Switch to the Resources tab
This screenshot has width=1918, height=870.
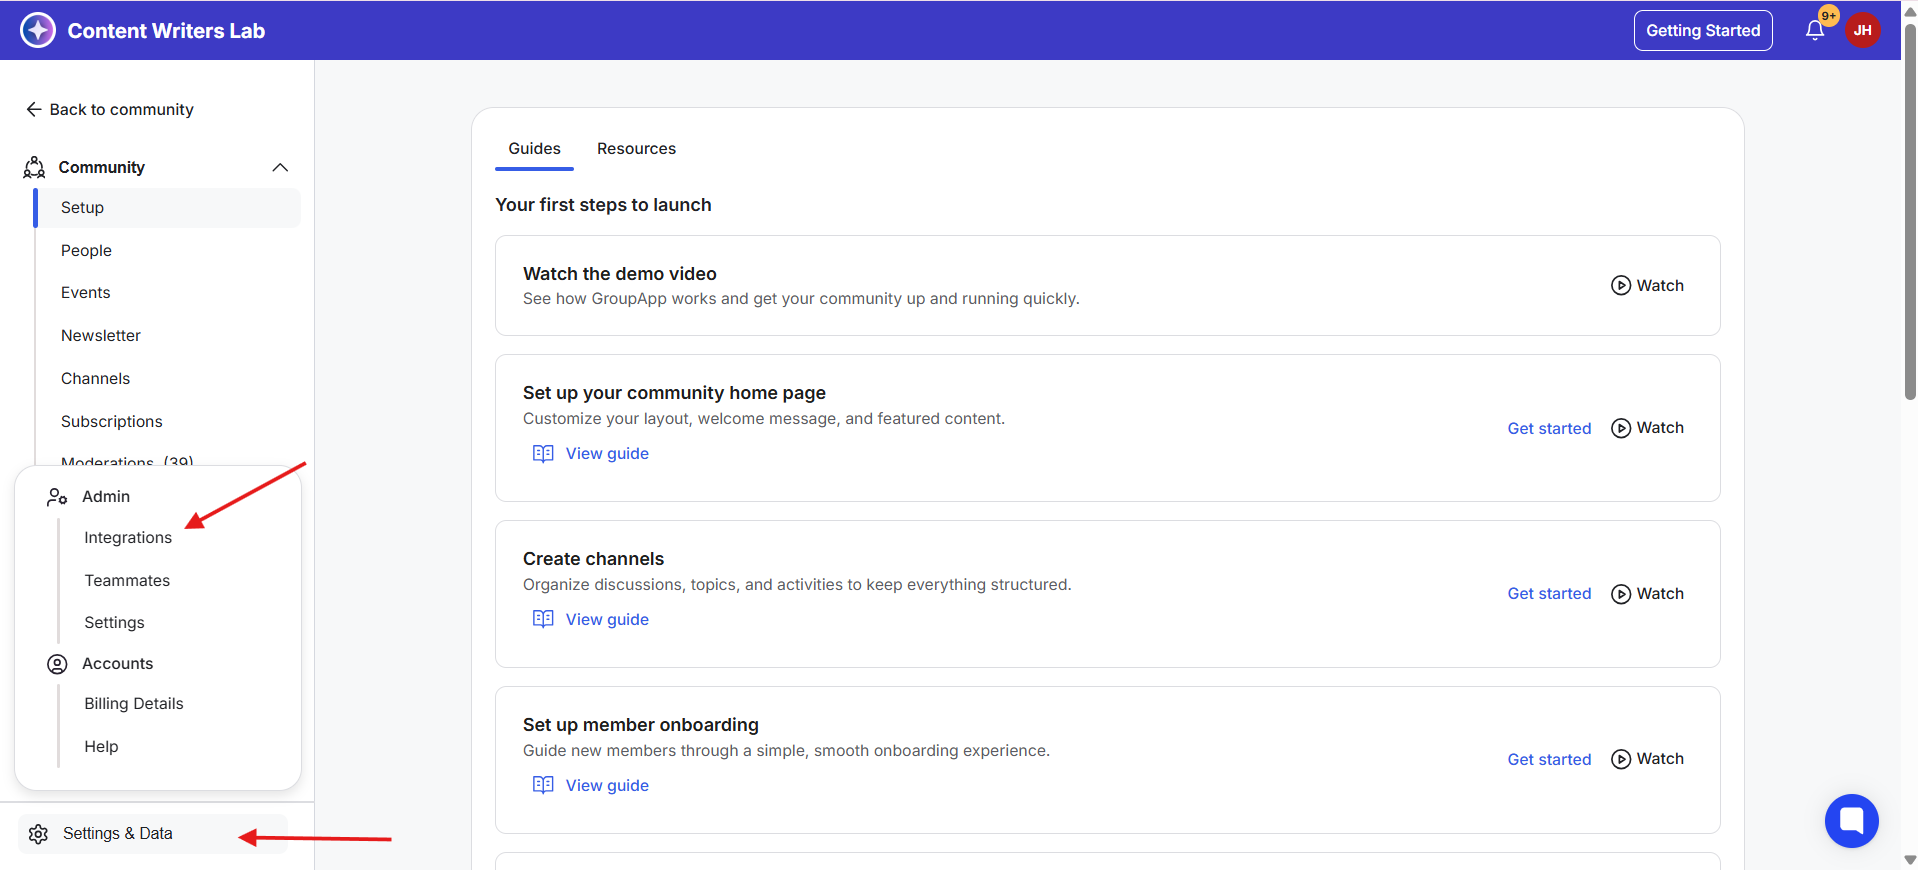(636, 149)
